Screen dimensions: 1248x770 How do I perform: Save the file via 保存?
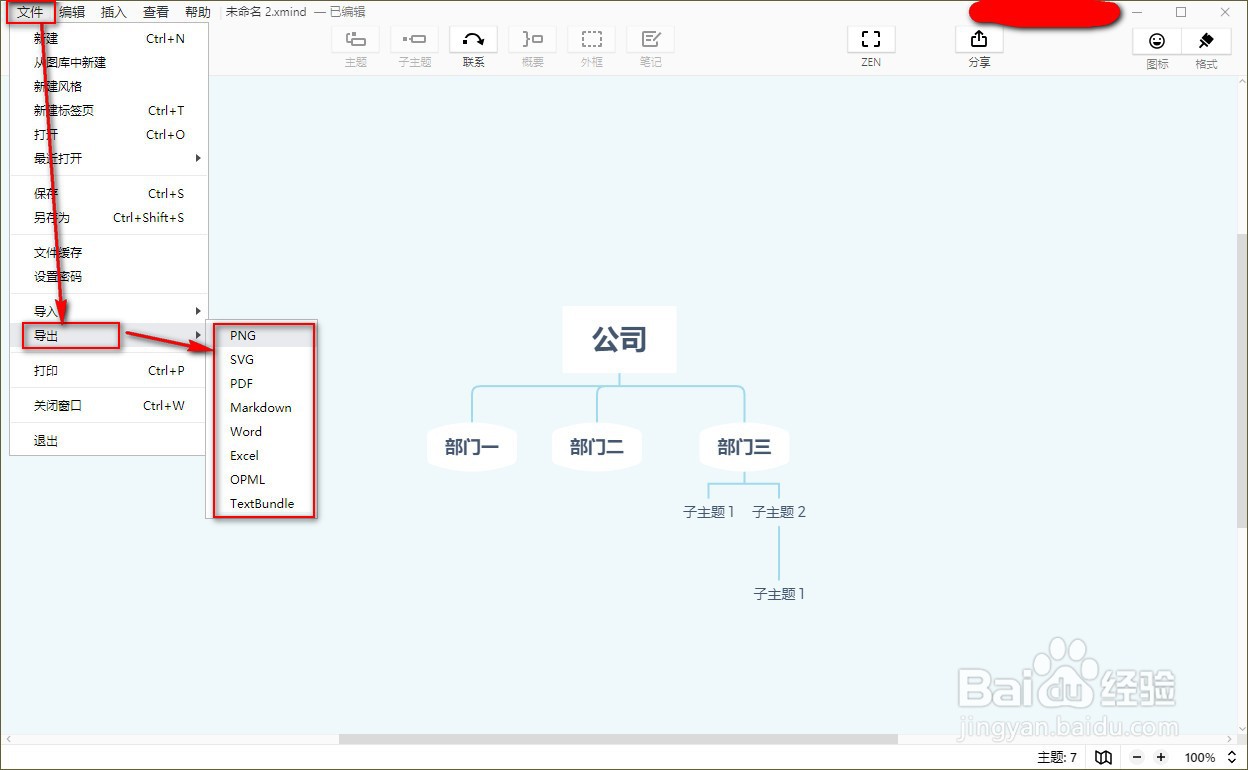[45, 193]
